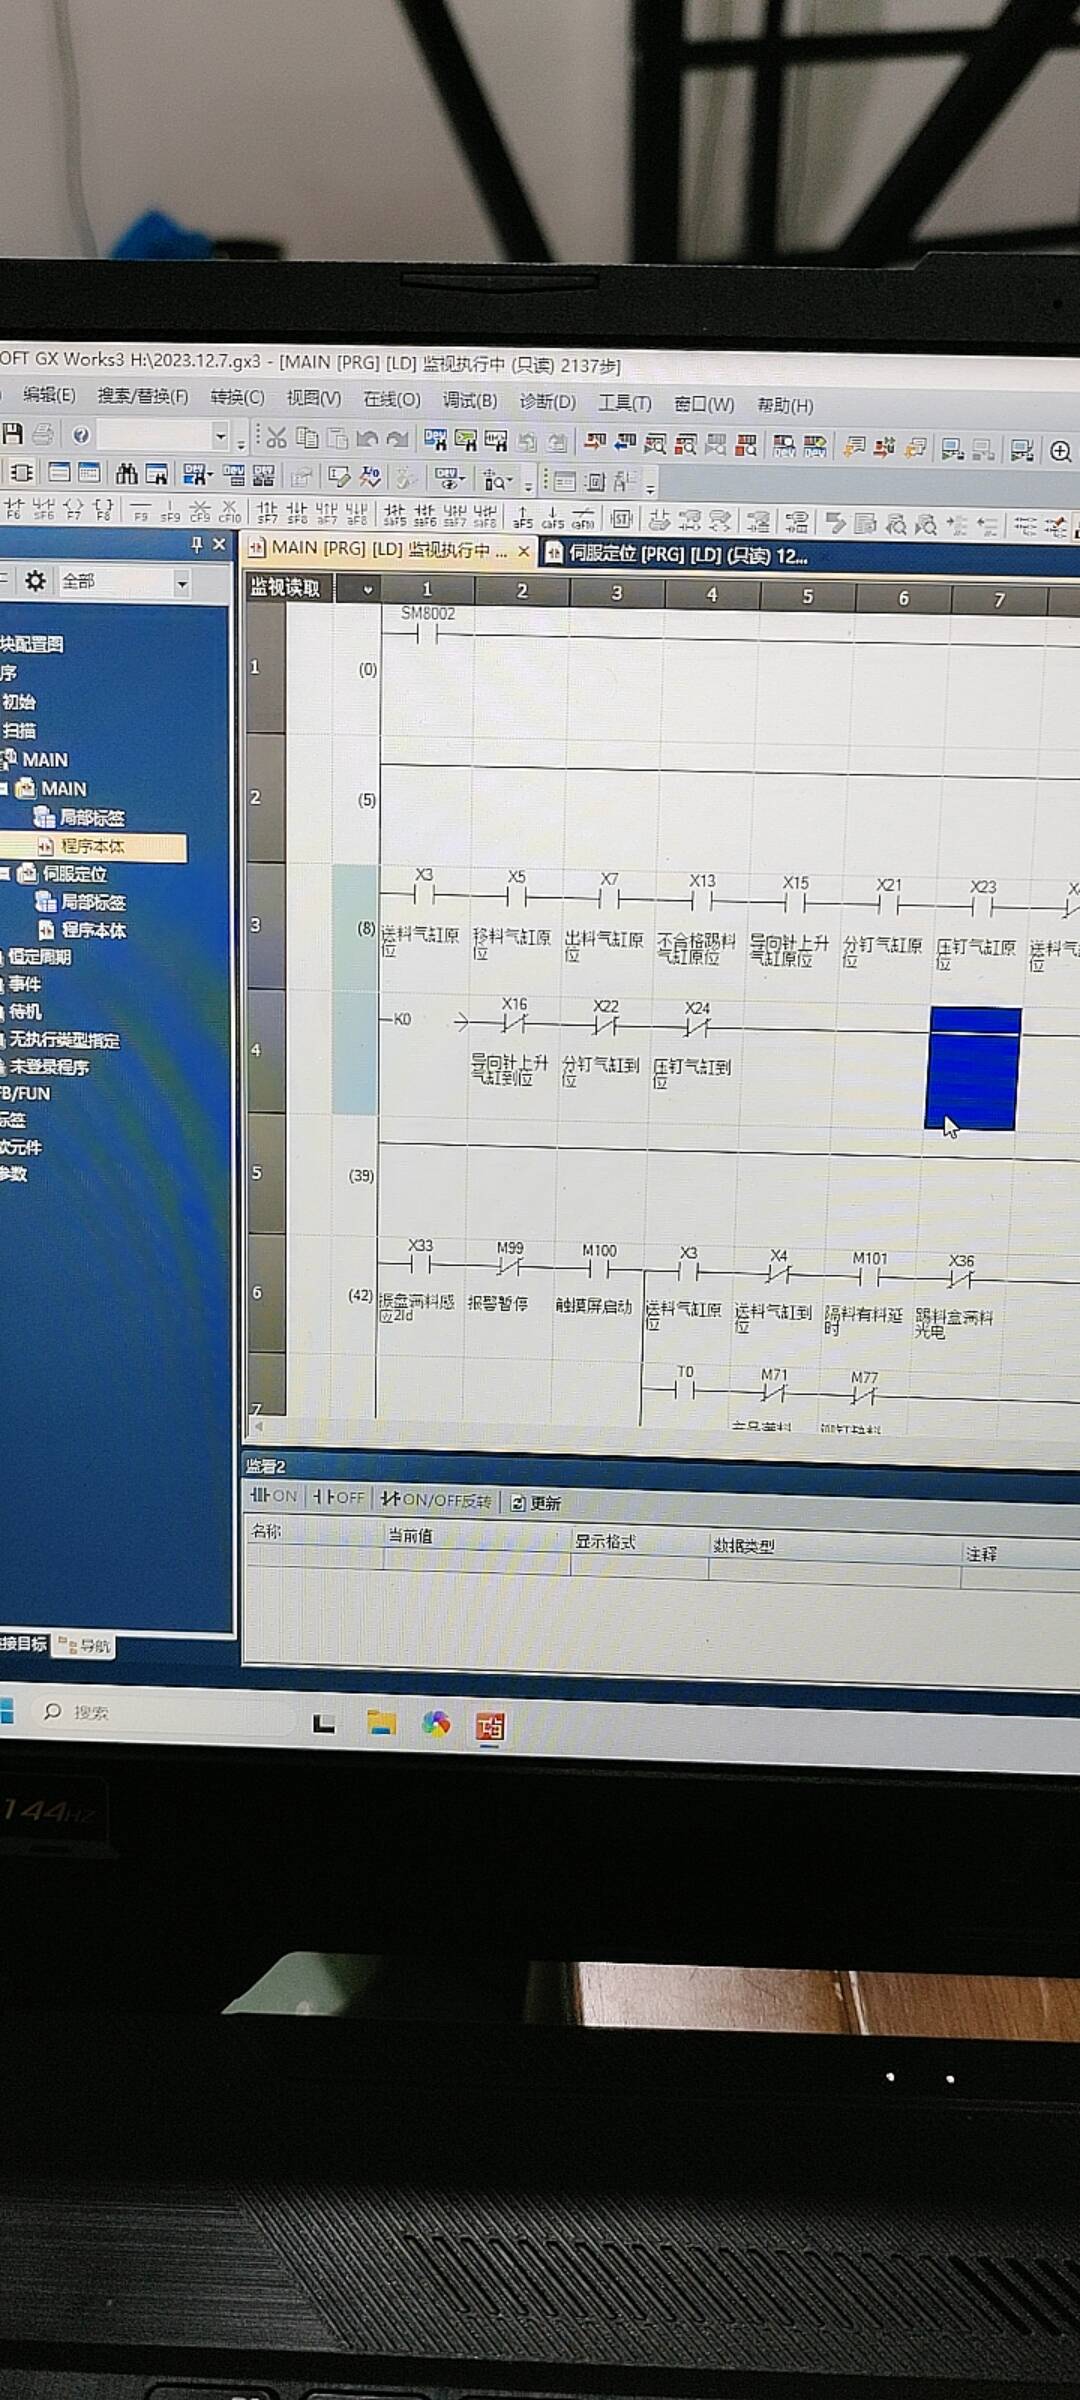Click the binoculars find device icon
Screen dimensions: 1080x2400
click(x=127, y=473)
